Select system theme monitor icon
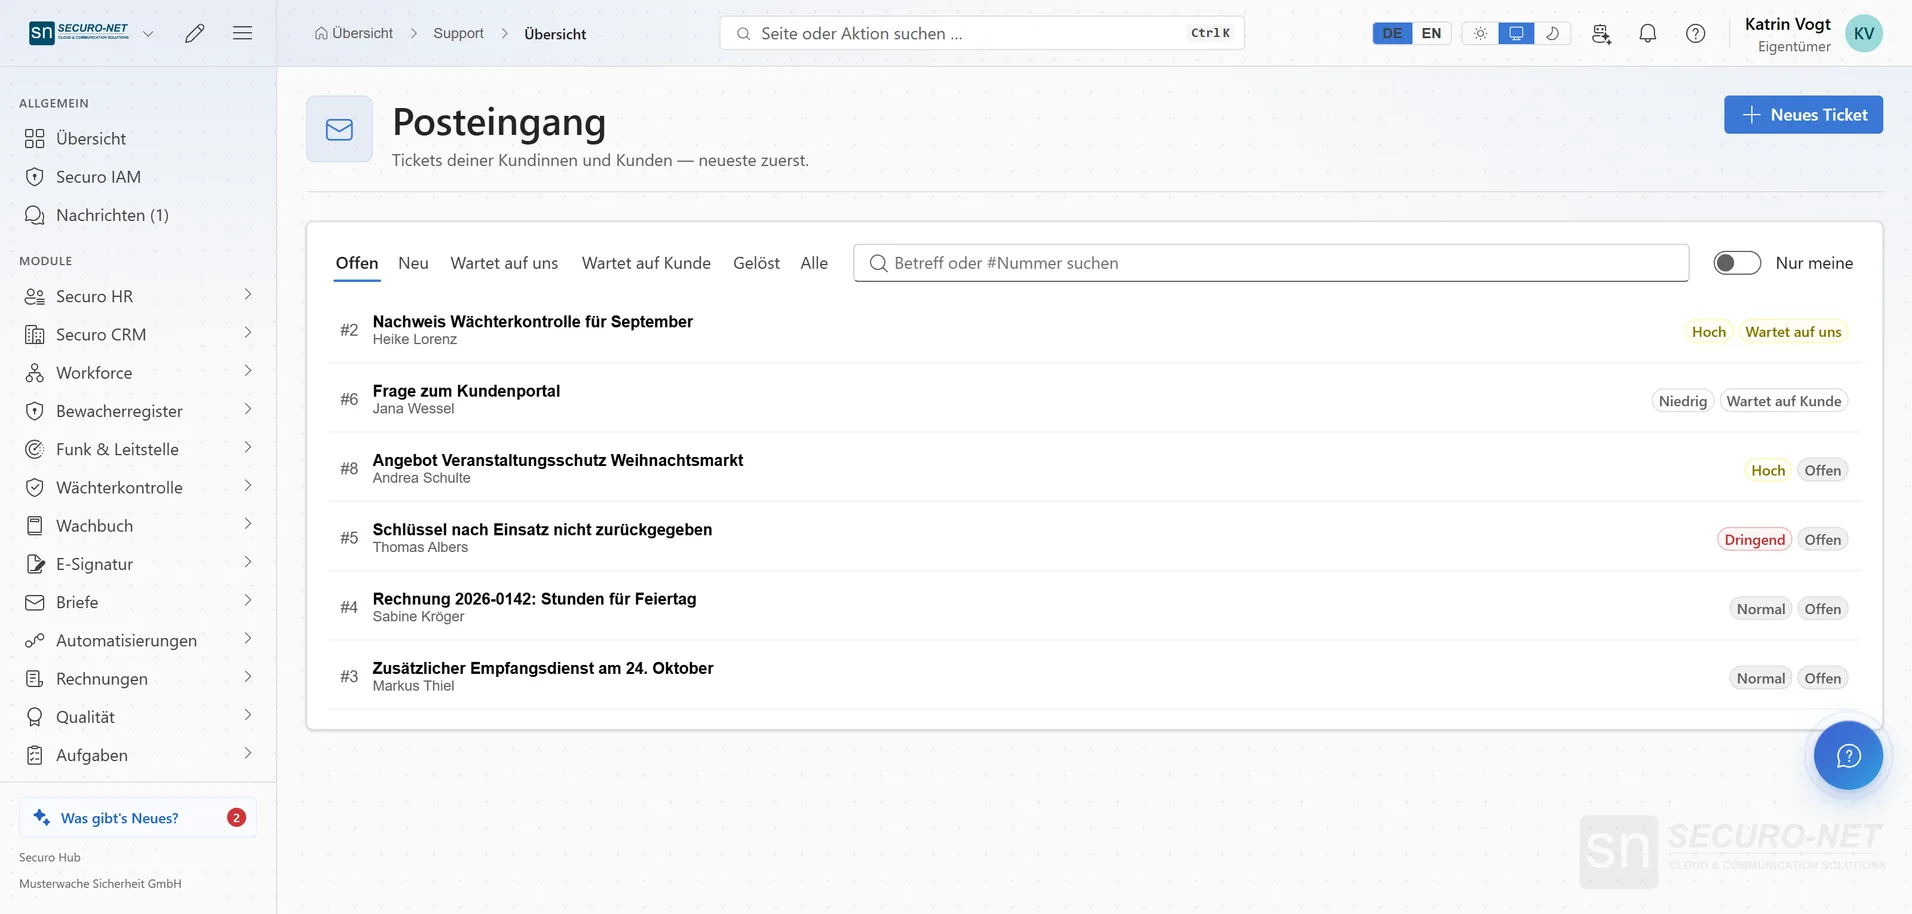 (x=1516, y=33)
